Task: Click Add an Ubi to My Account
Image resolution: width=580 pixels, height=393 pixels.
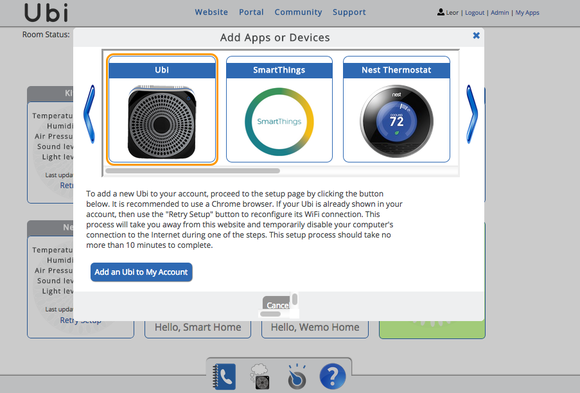Action: [x=141, y=272]
